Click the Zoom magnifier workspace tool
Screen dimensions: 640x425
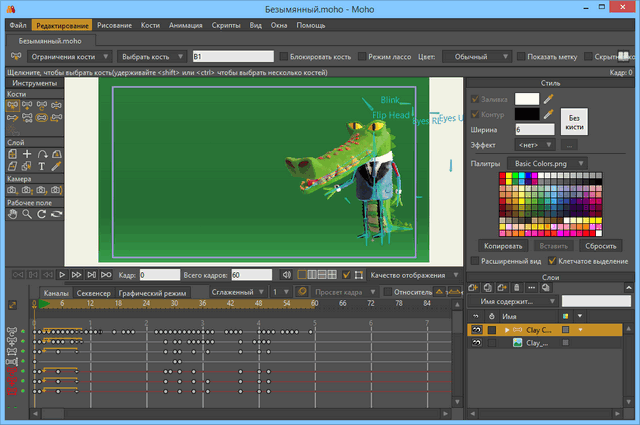click(27, 213)
